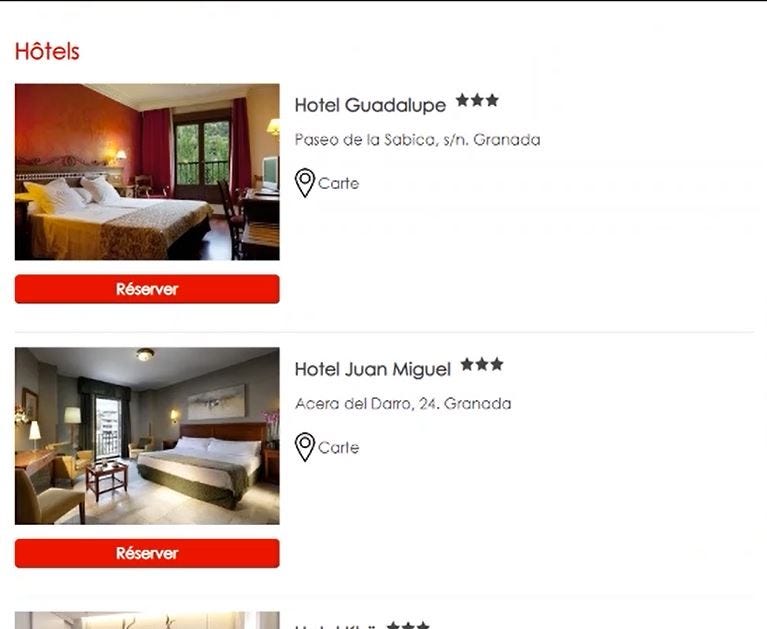Image resolution: width=767 pixels, height=629 pixels.
Task: Click Réserver below the Hotel Juan Miguel photo
Action: point(147,553)
